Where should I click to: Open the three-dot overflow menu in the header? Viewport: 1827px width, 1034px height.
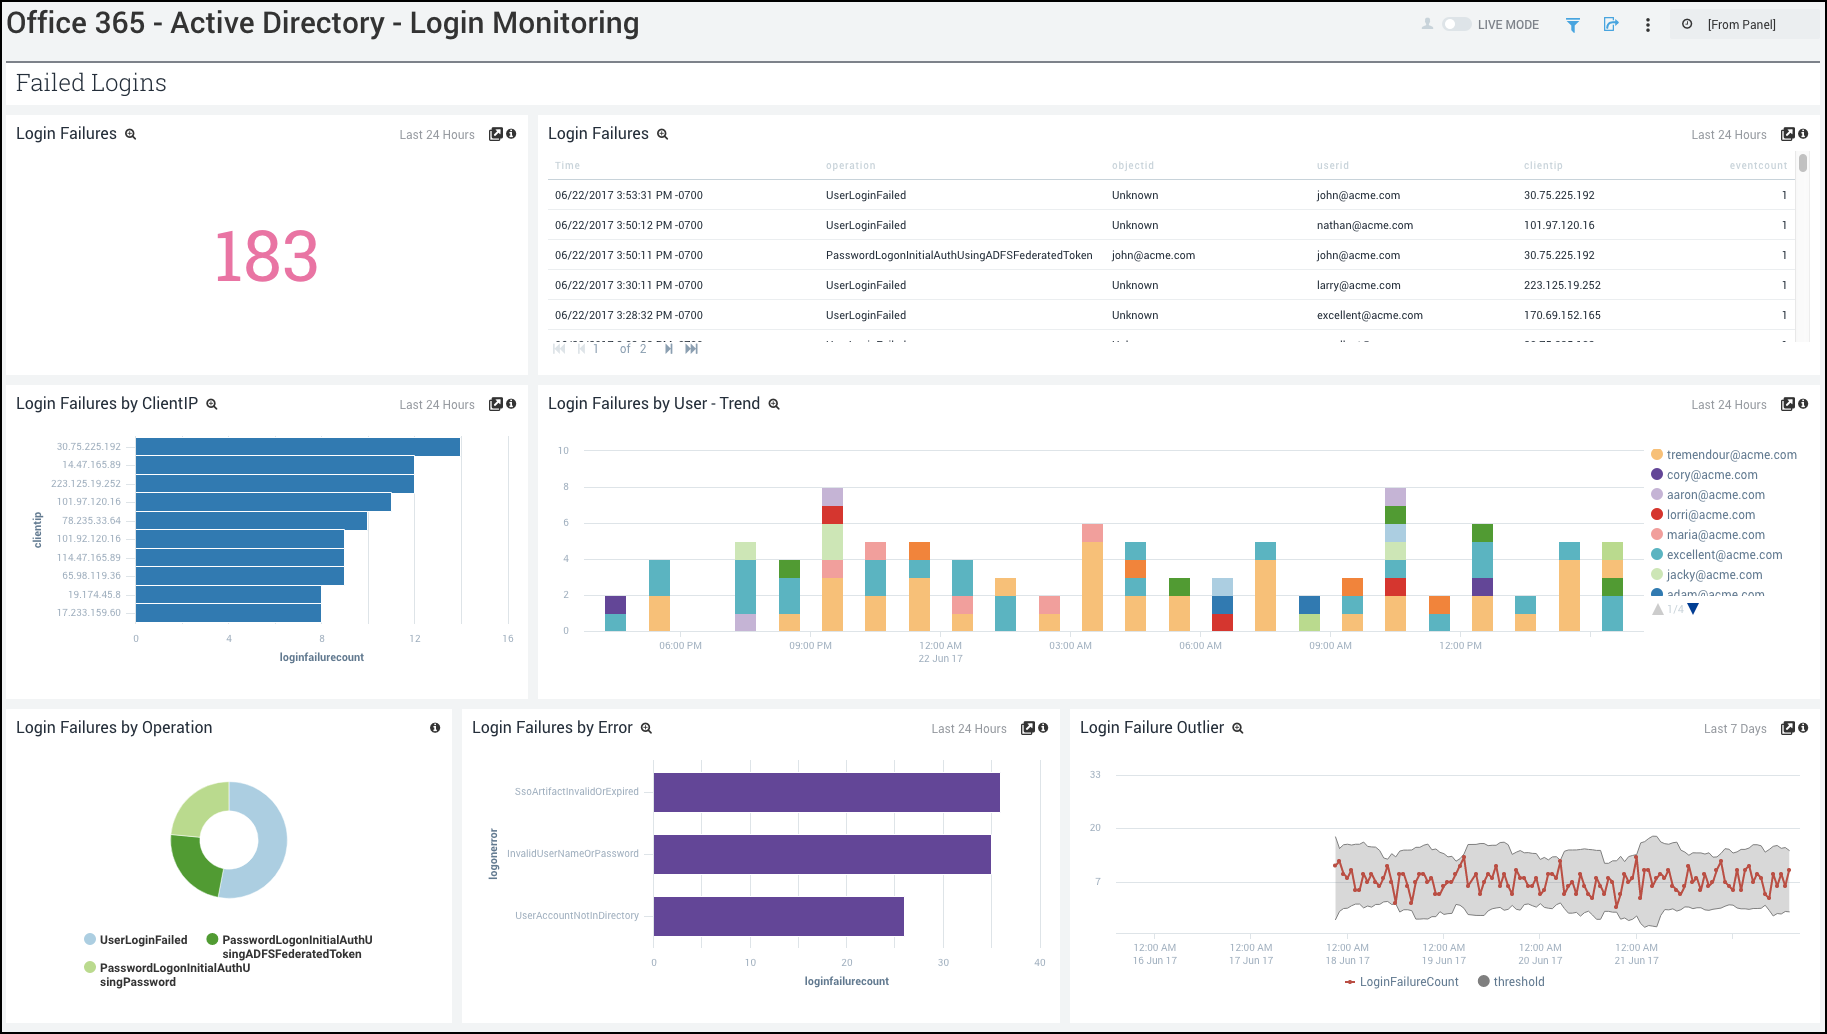1648,25
